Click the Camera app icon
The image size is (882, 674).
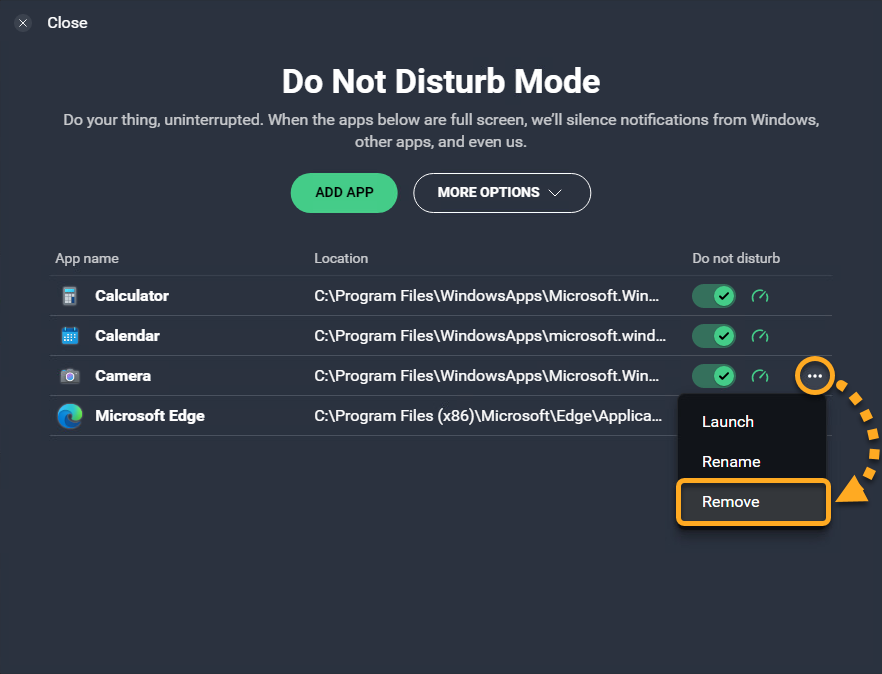tap(69, 376)
